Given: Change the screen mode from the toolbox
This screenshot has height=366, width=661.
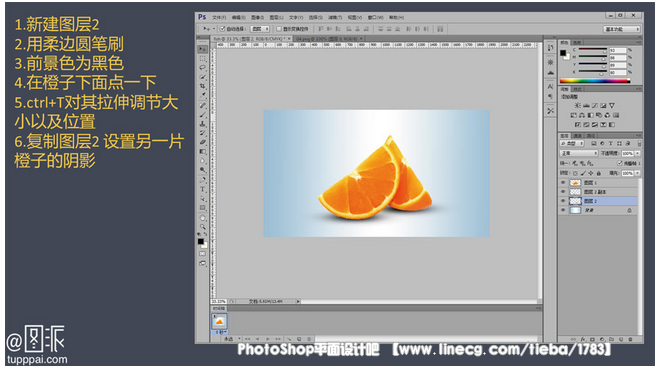Looking at the screenshot, I should [203, 264].
